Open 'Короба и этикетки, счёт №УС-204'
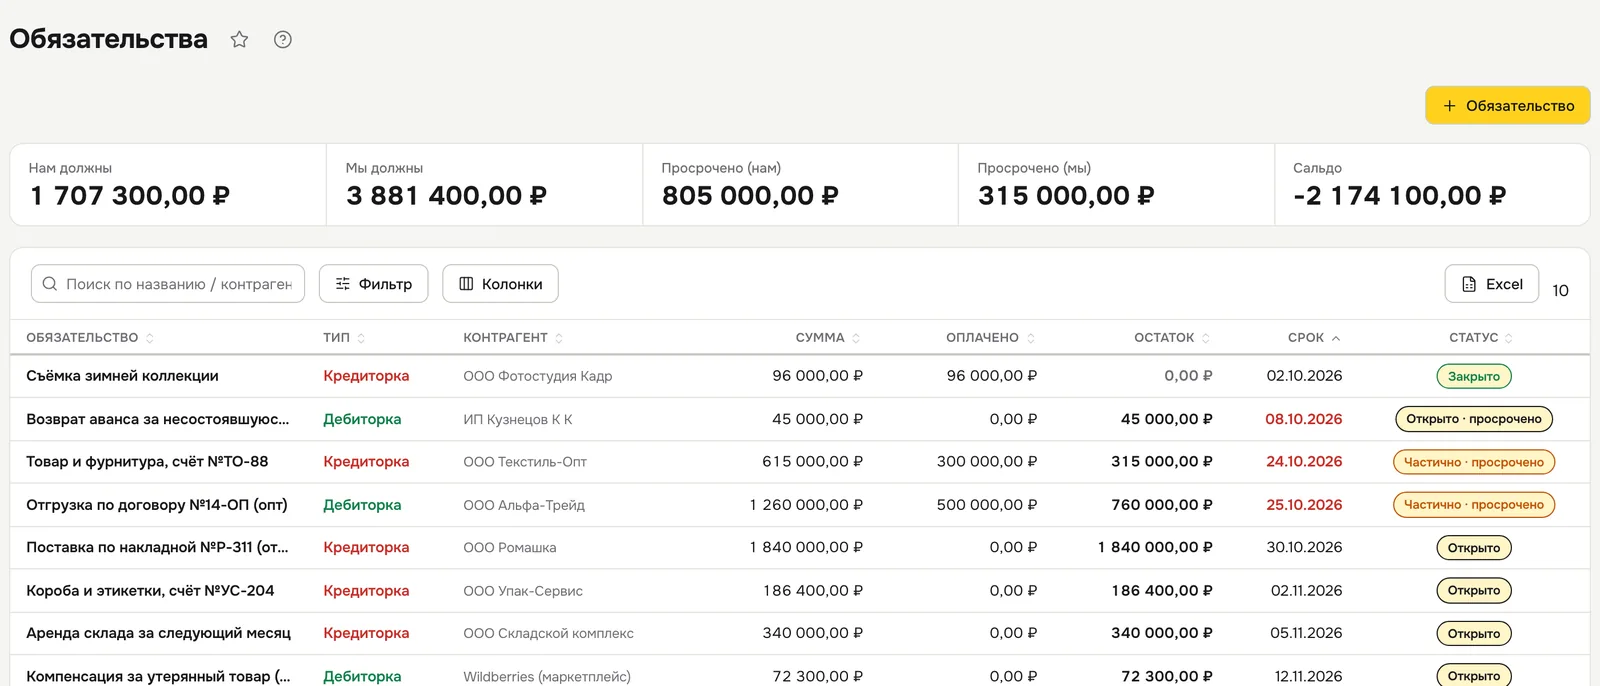 150,591
